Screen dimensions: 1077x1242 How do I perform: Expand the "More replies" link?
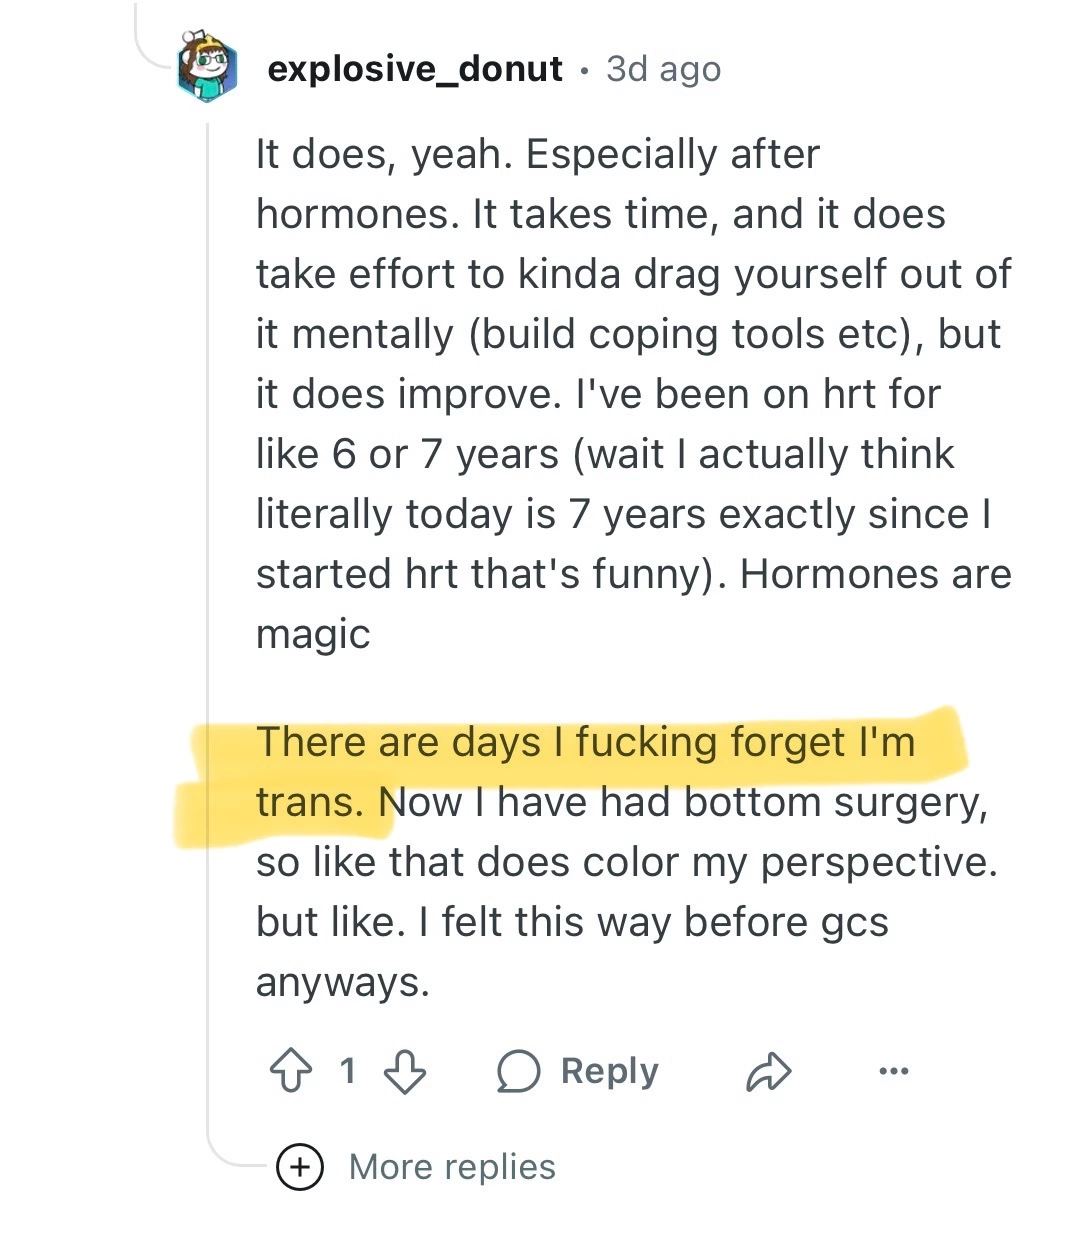point(452,1167)
